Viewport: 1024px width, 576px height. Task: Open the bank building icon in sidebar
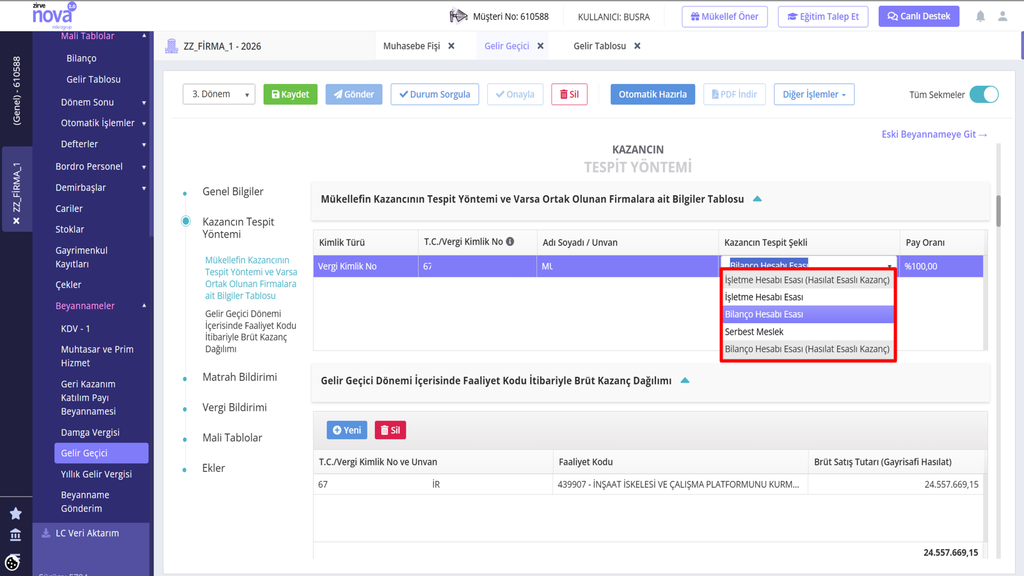pos(16,535)
